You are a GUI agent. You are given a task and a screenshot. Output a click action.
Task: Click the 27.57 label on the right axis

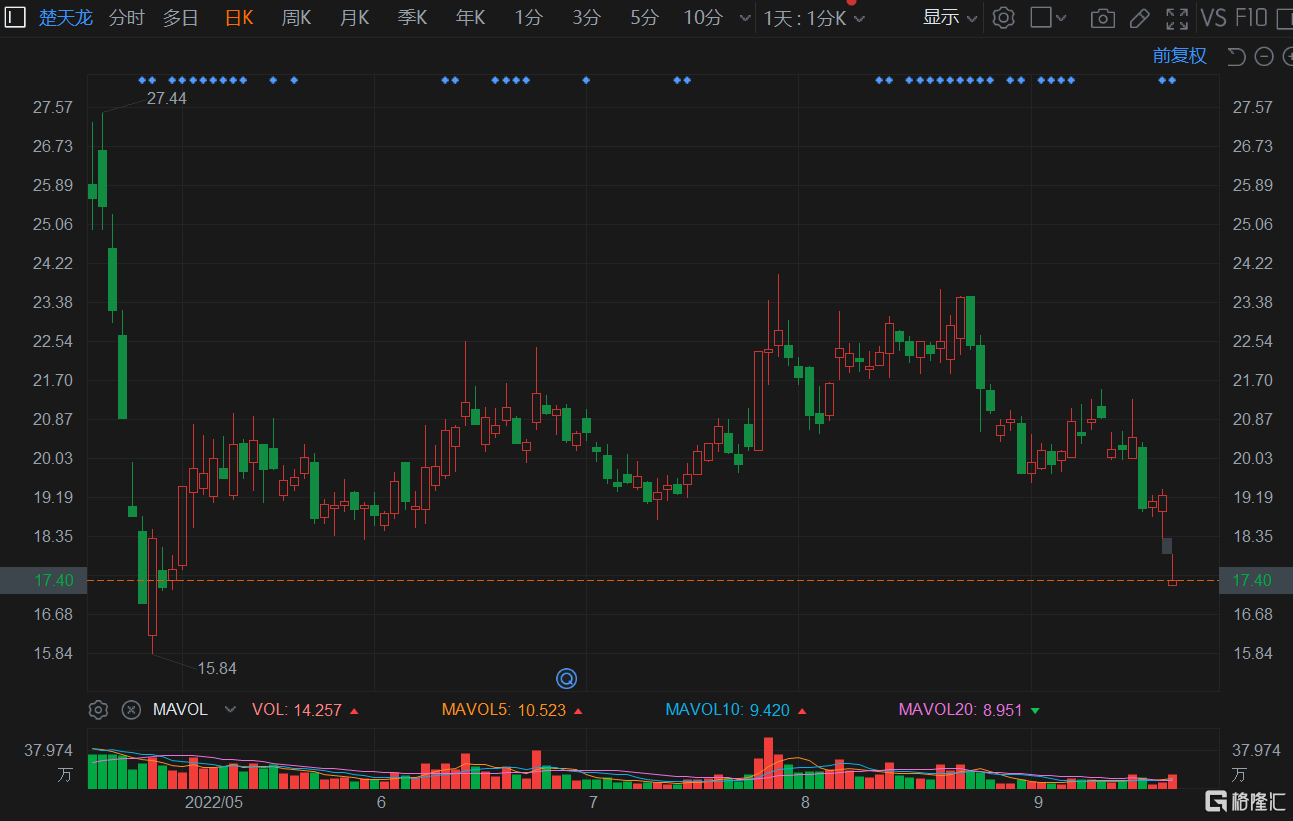click(1253, 107)
